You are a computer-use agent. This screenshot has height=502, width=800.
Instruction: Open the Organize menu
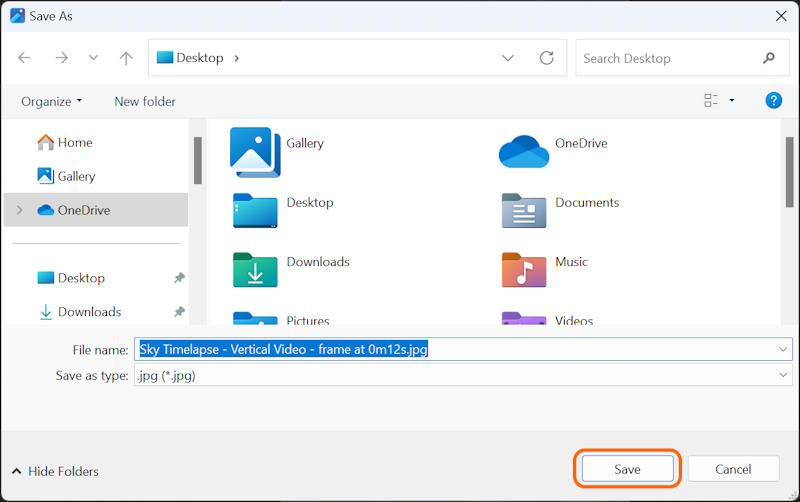(52, 101)
